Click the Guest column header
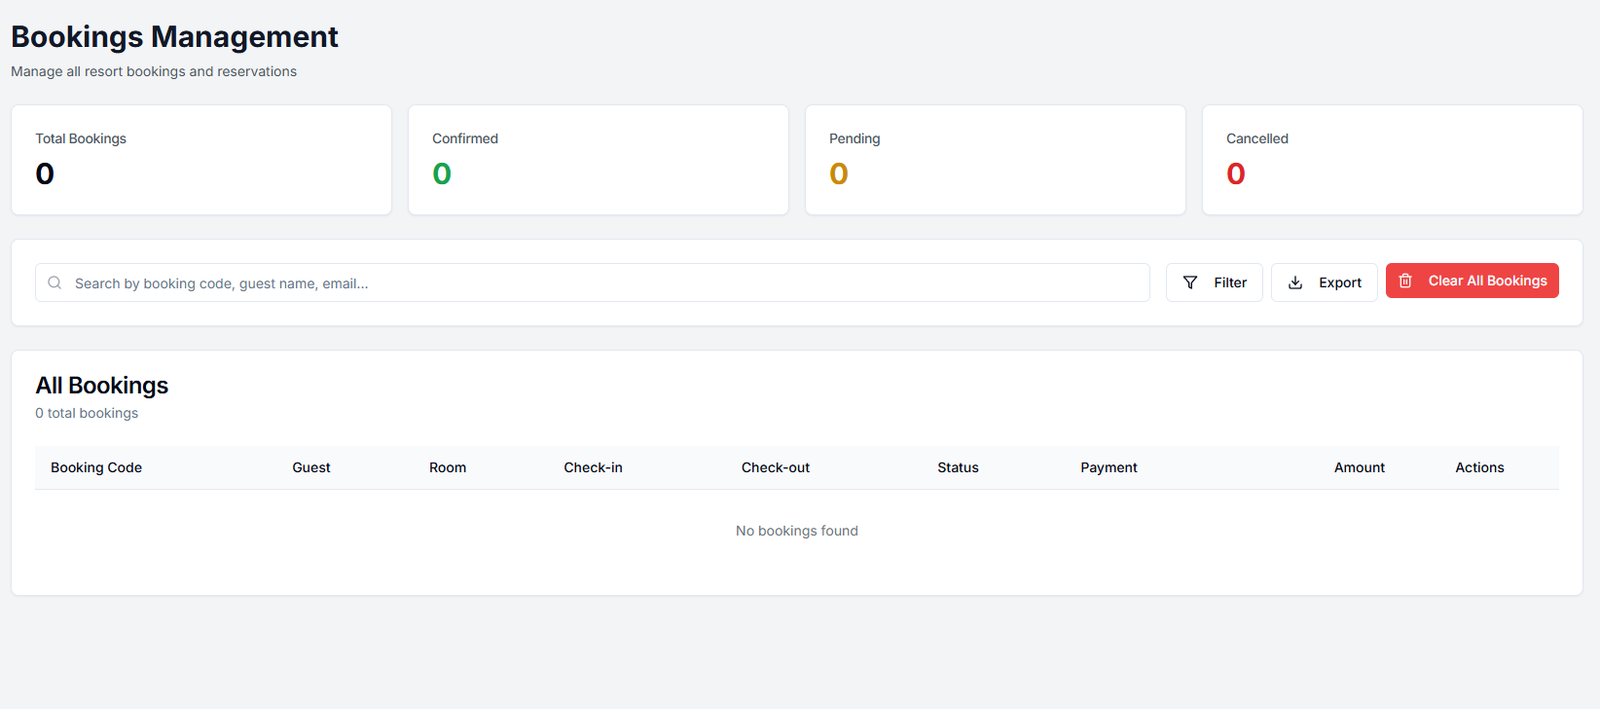Image resolution: width=1600 pixels, height=709 pixels. [311, 468]
